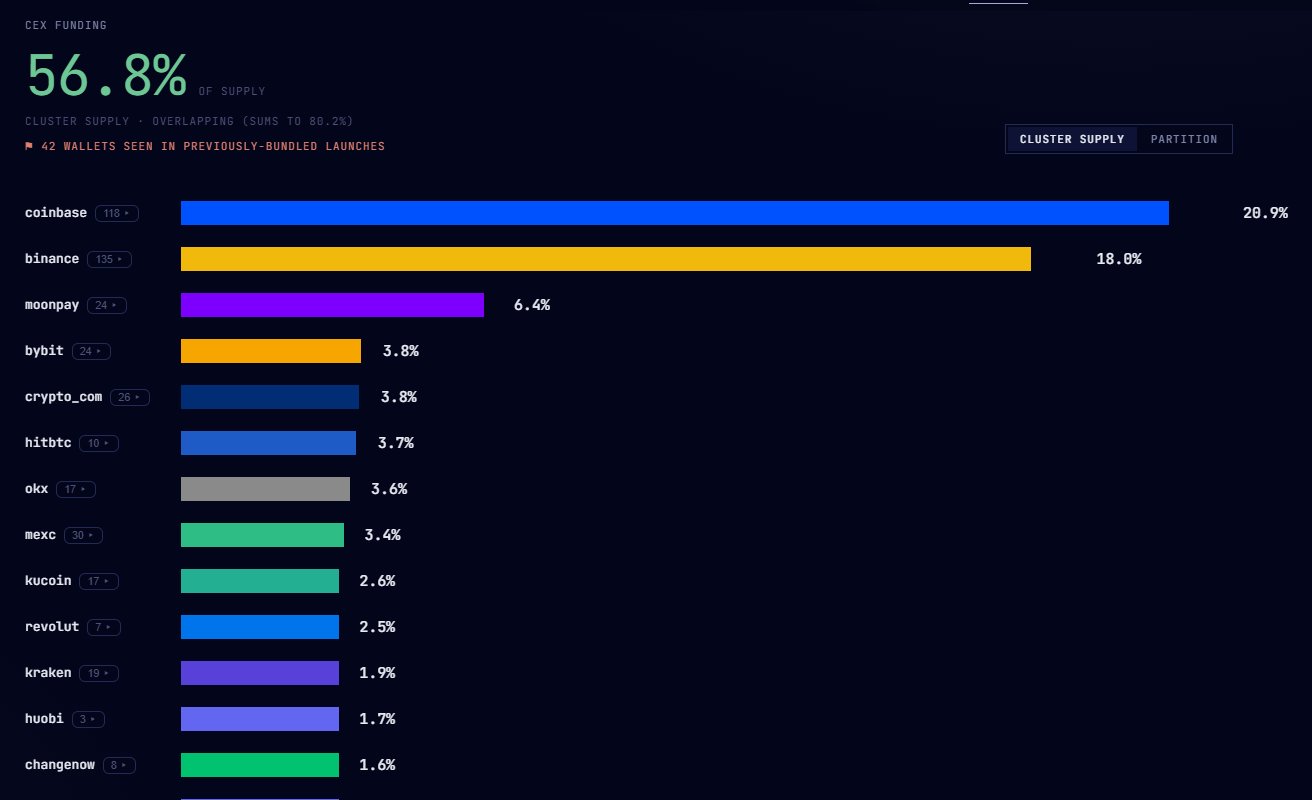Select the huobi 1.7% value
Viewport: 1312px width, 800px height.
[377, 719]
